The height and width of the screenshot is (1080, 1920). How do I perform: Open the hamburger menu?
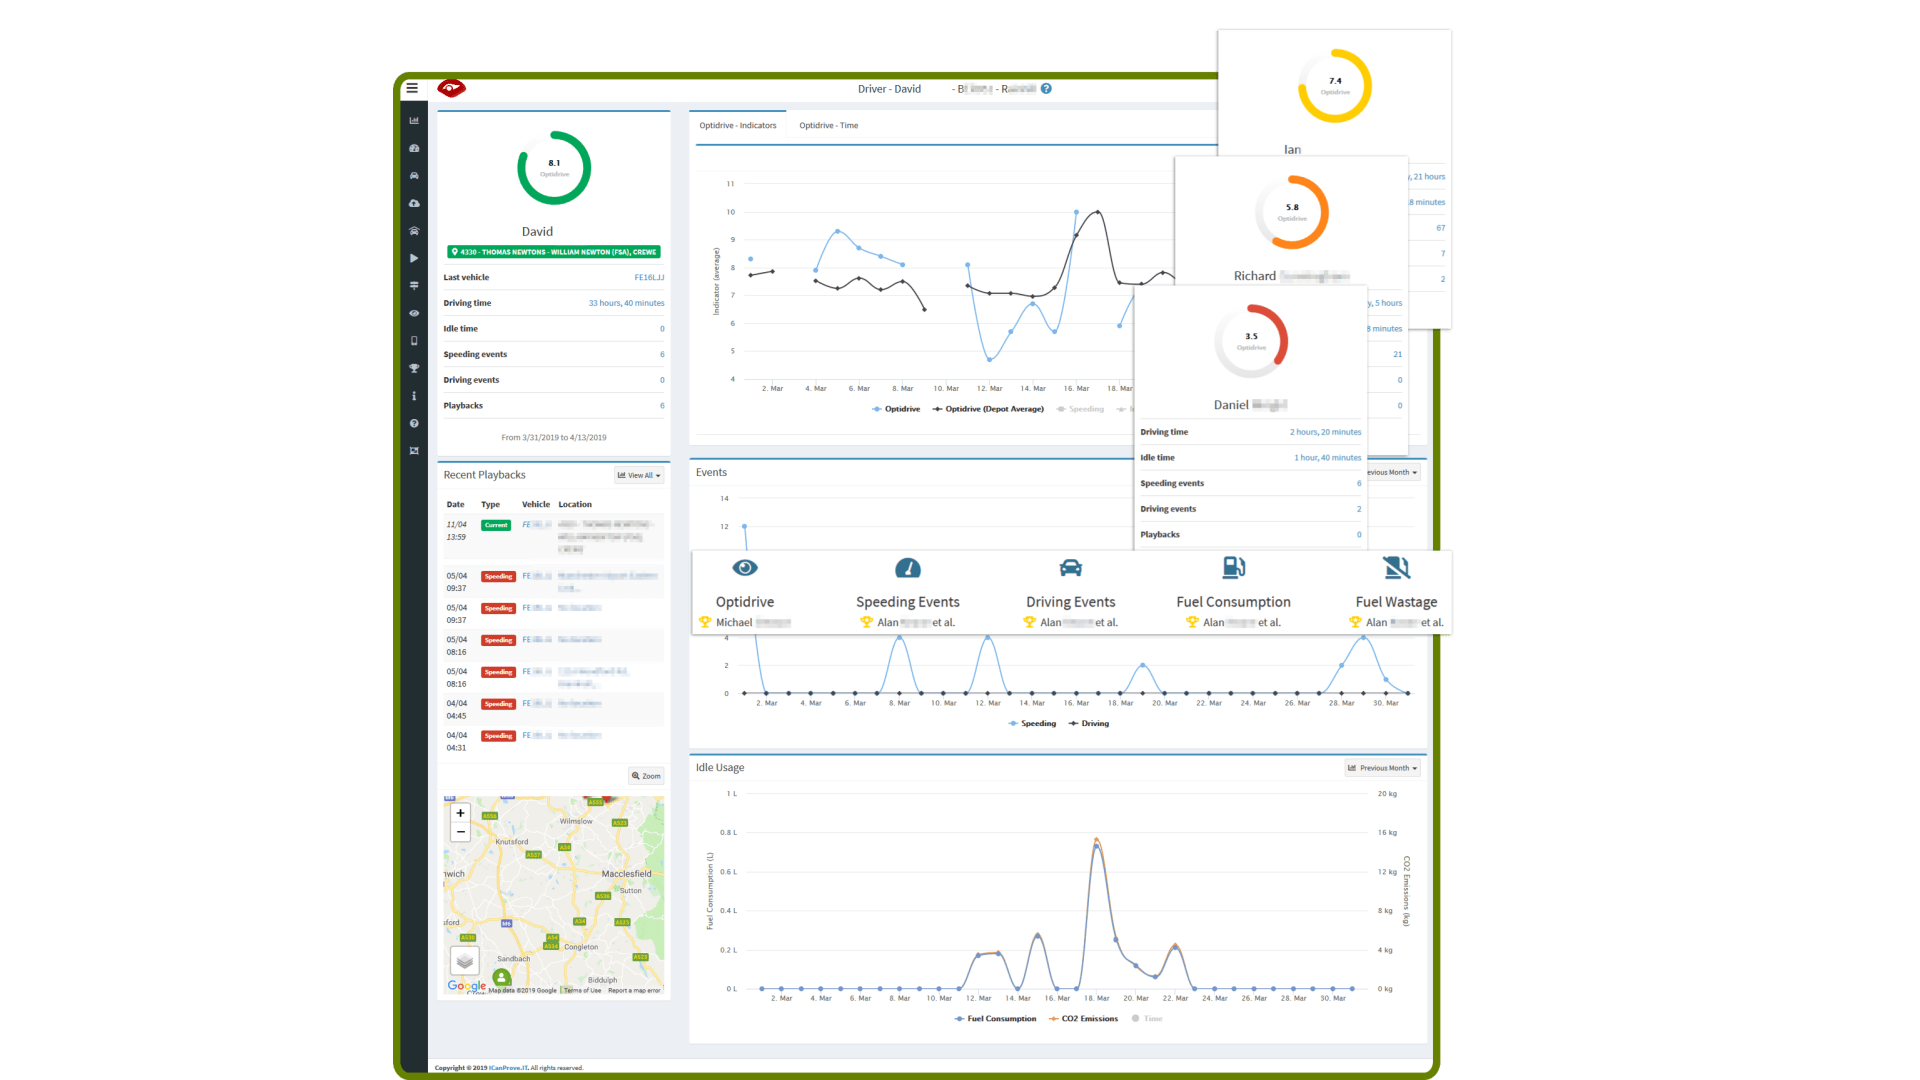click(x=412, y=88)
